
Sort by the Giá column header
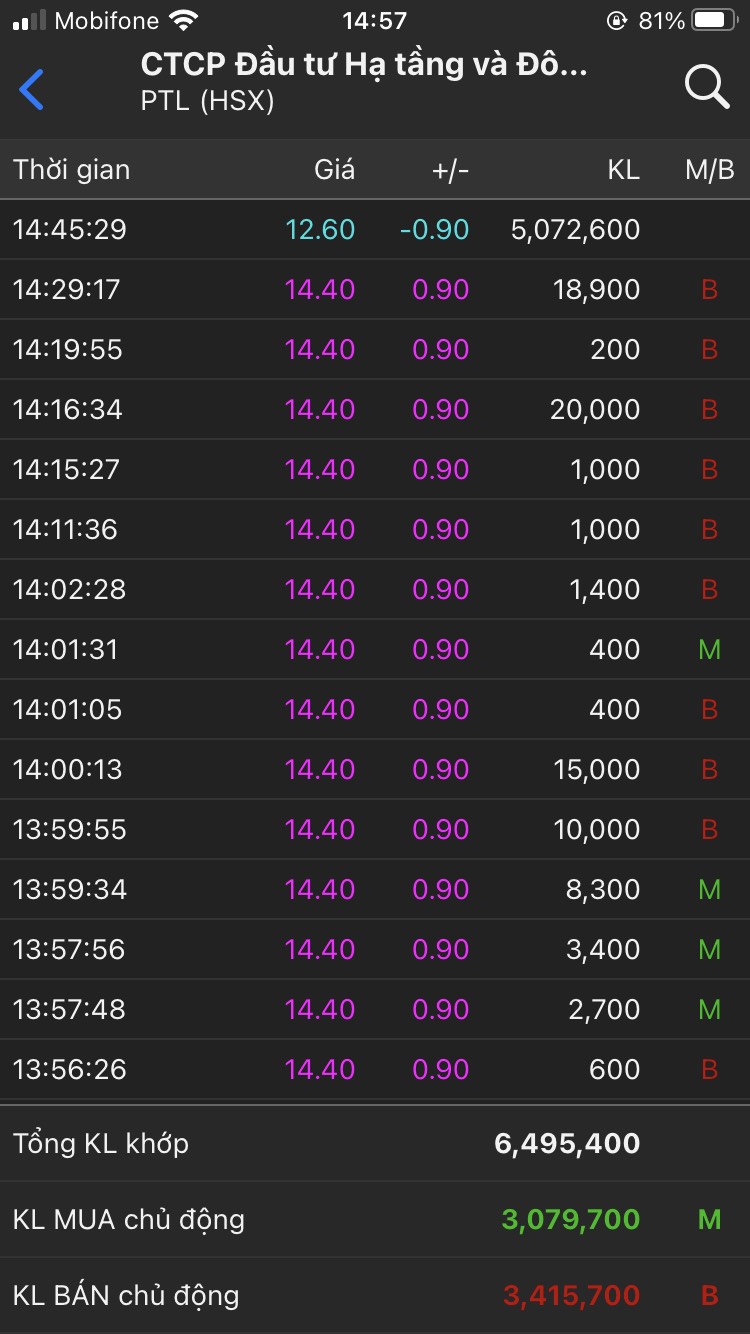[334, 170]
